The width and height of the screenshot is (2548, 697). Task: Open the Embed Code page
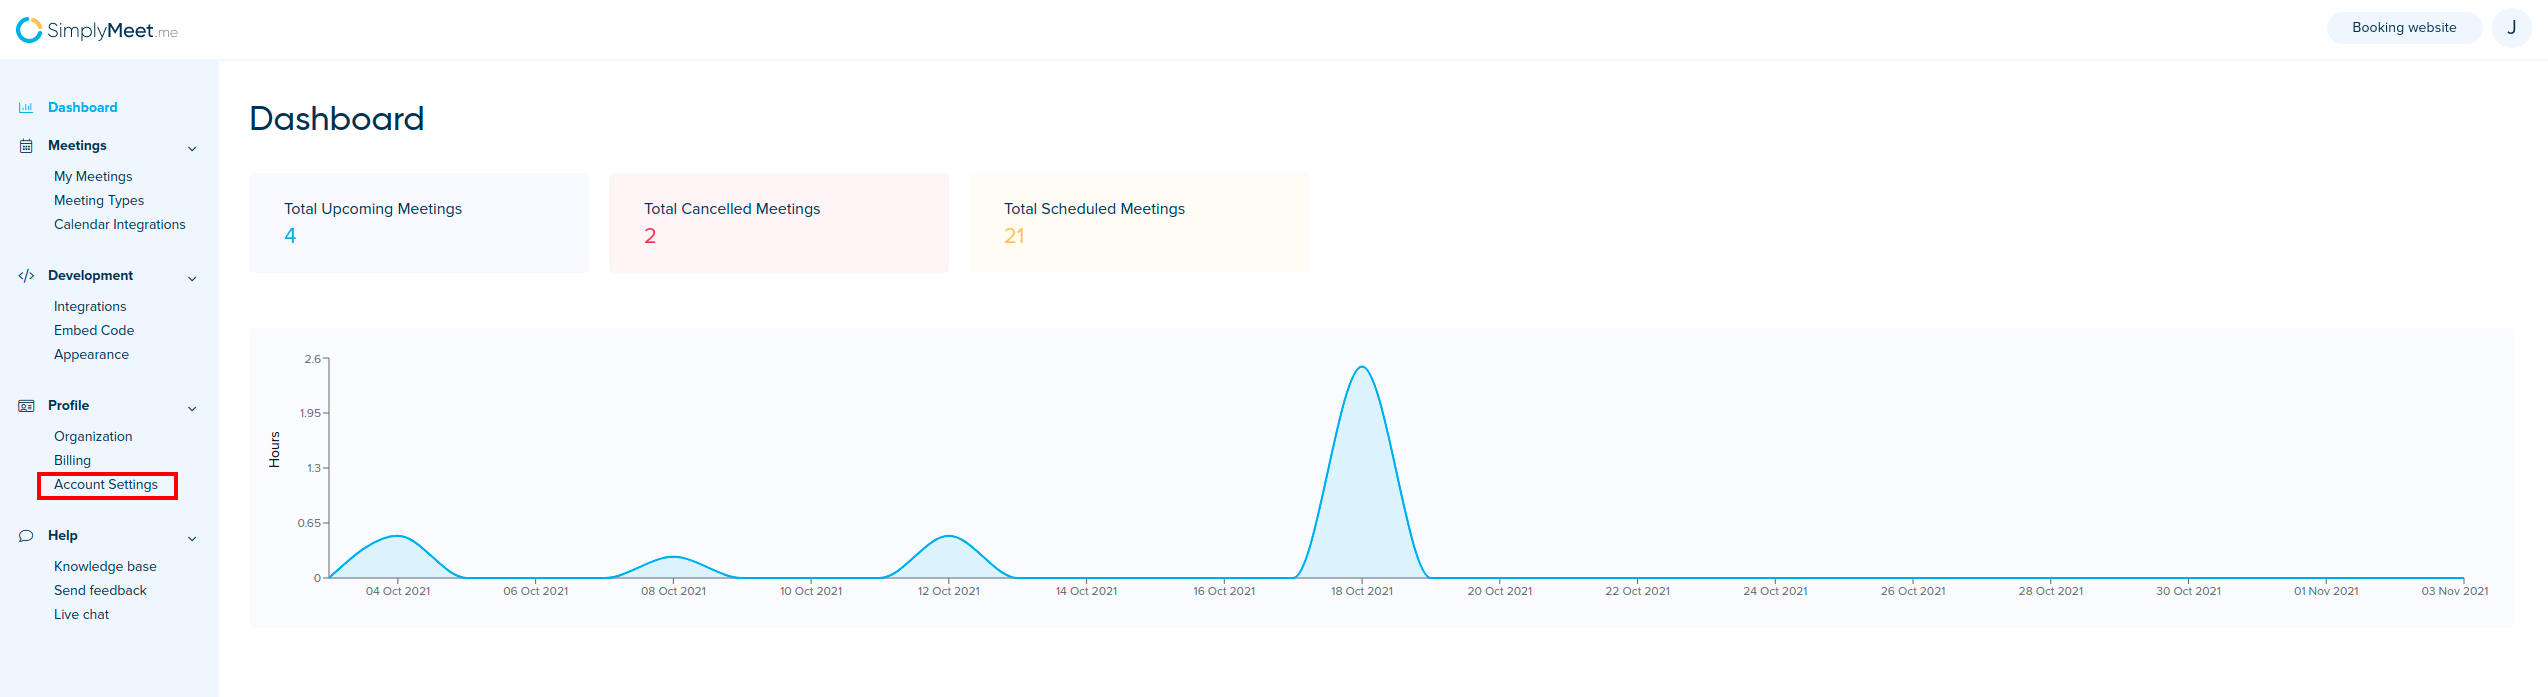pyautogui.click(x=94, y=331)
